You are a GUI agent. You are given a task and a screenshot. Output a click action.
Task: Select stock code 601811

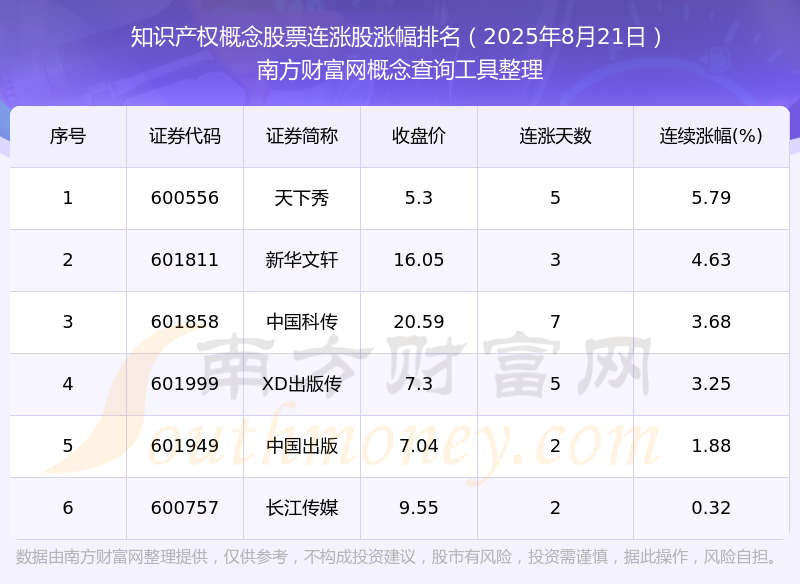click(185, 260)
